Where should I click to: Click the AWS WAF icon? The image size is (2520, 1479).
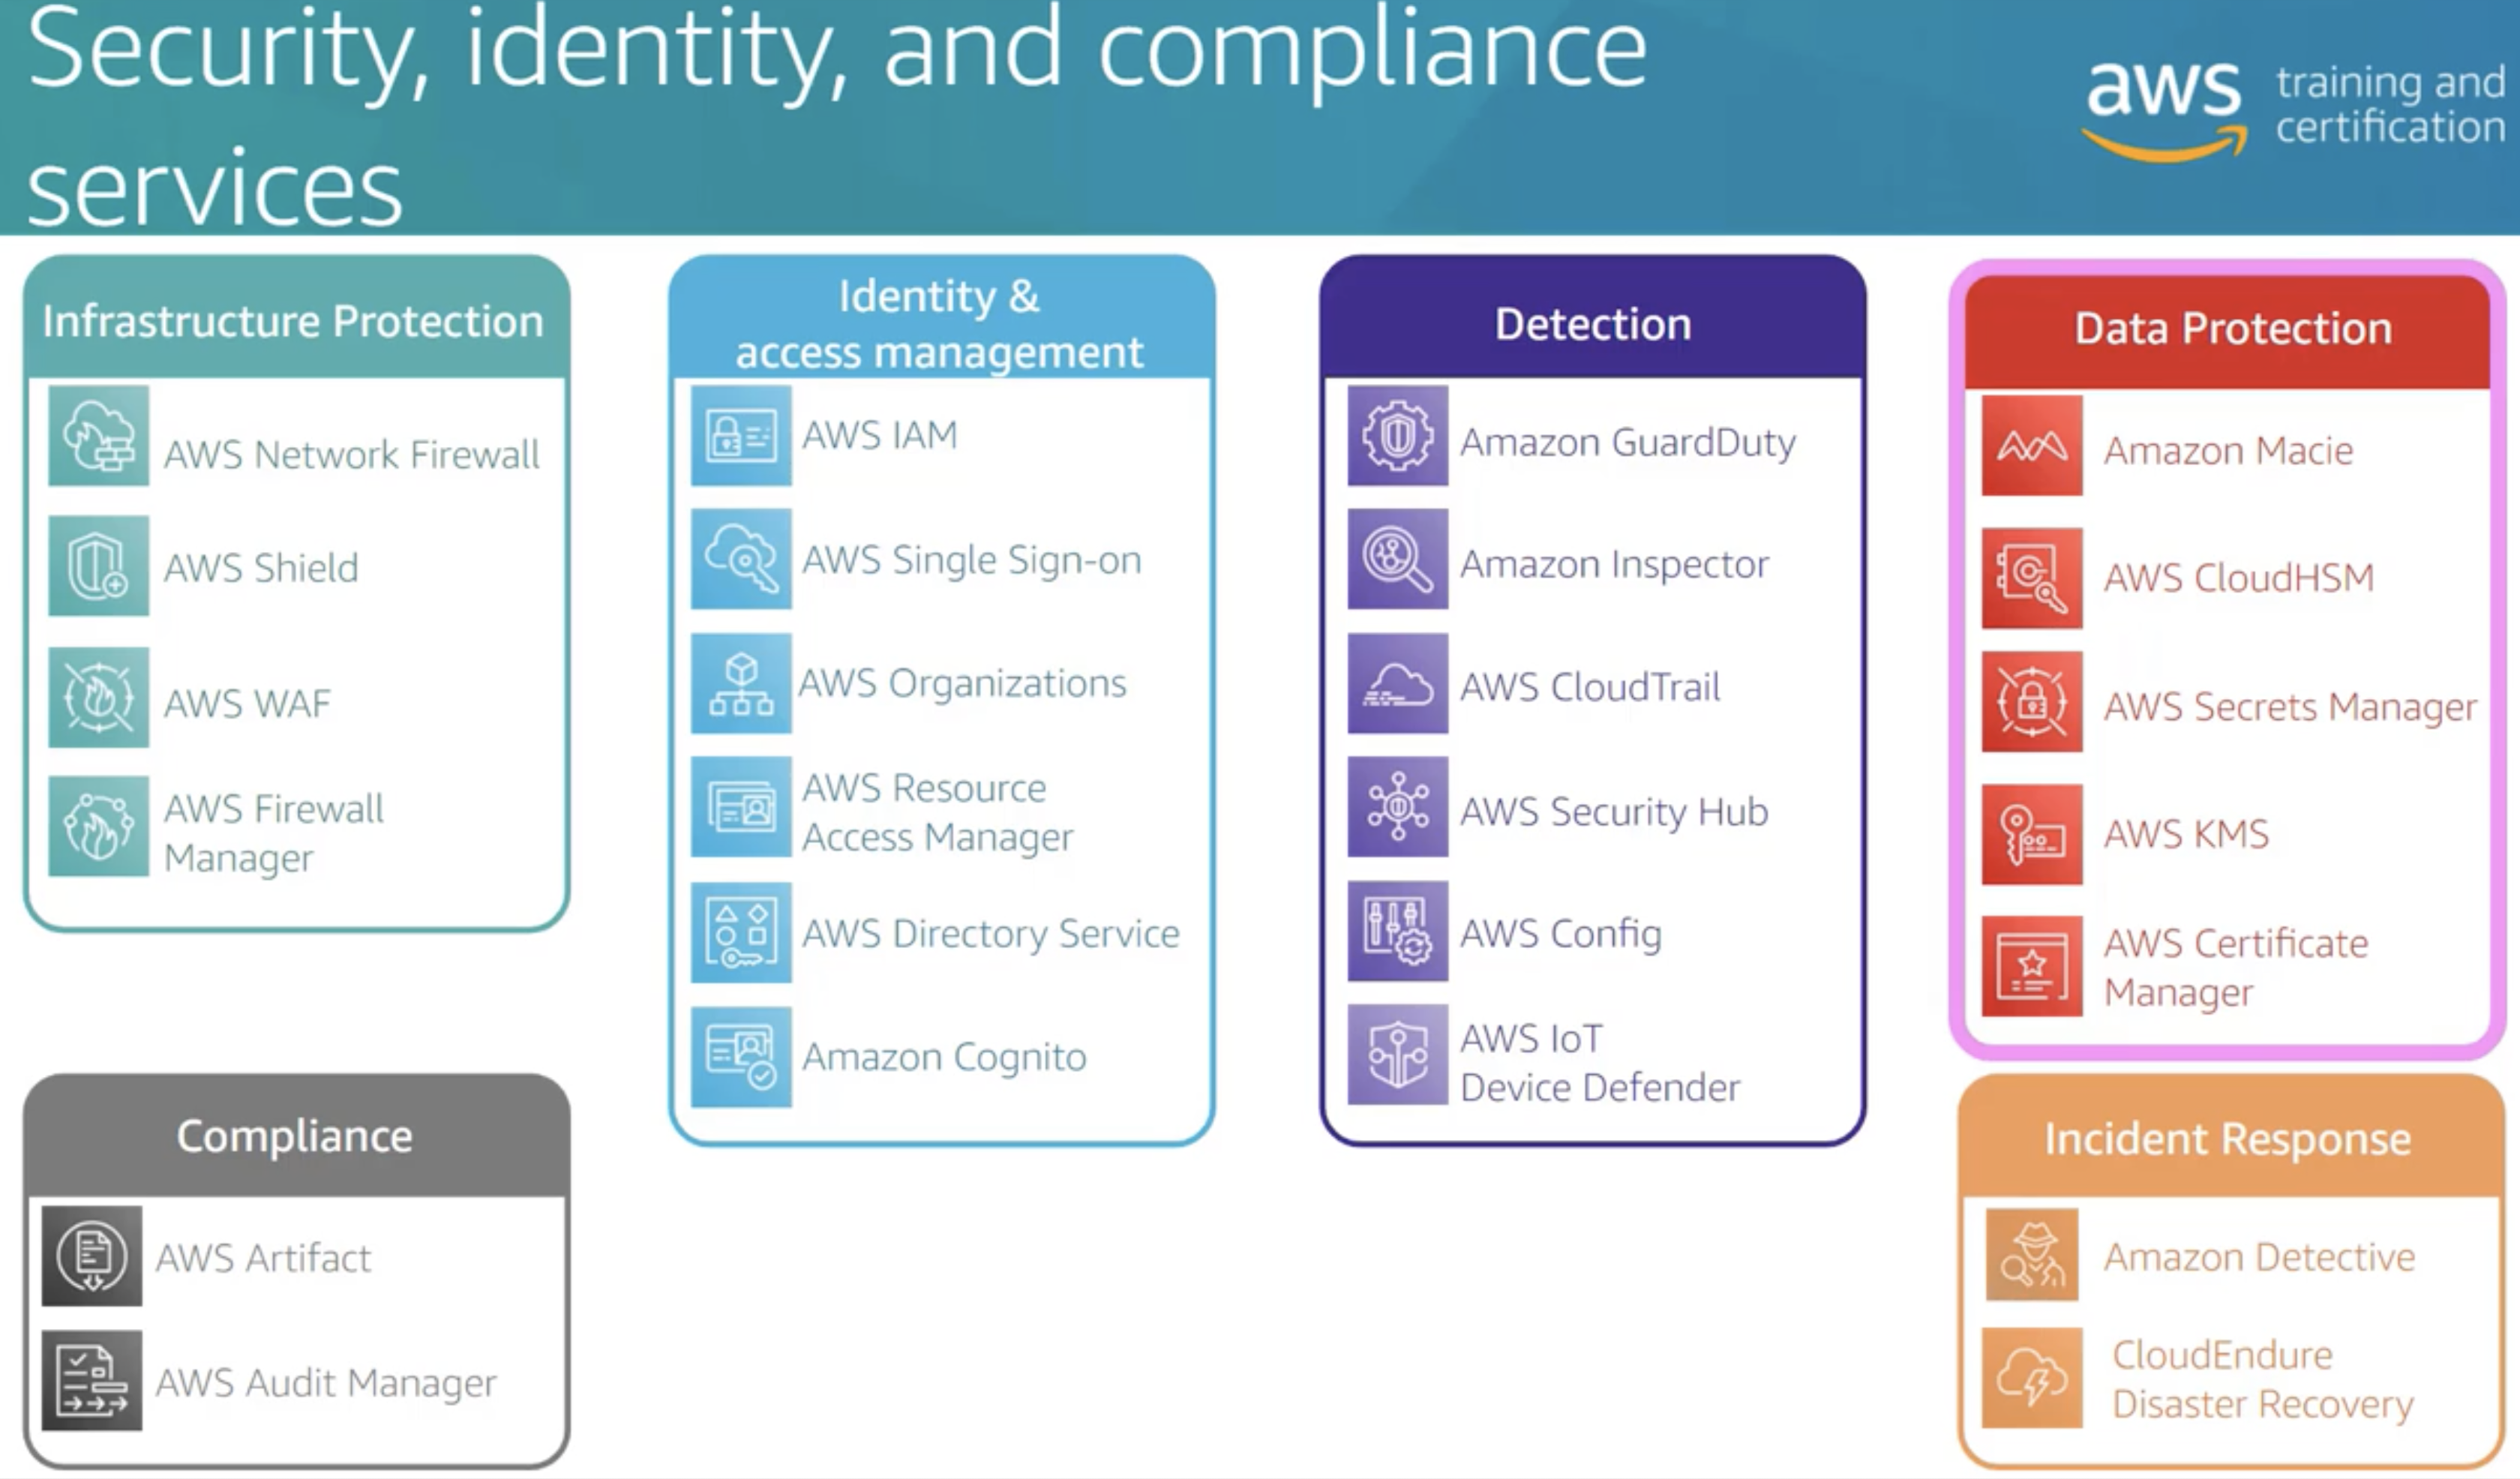click(x=99, y=697)
